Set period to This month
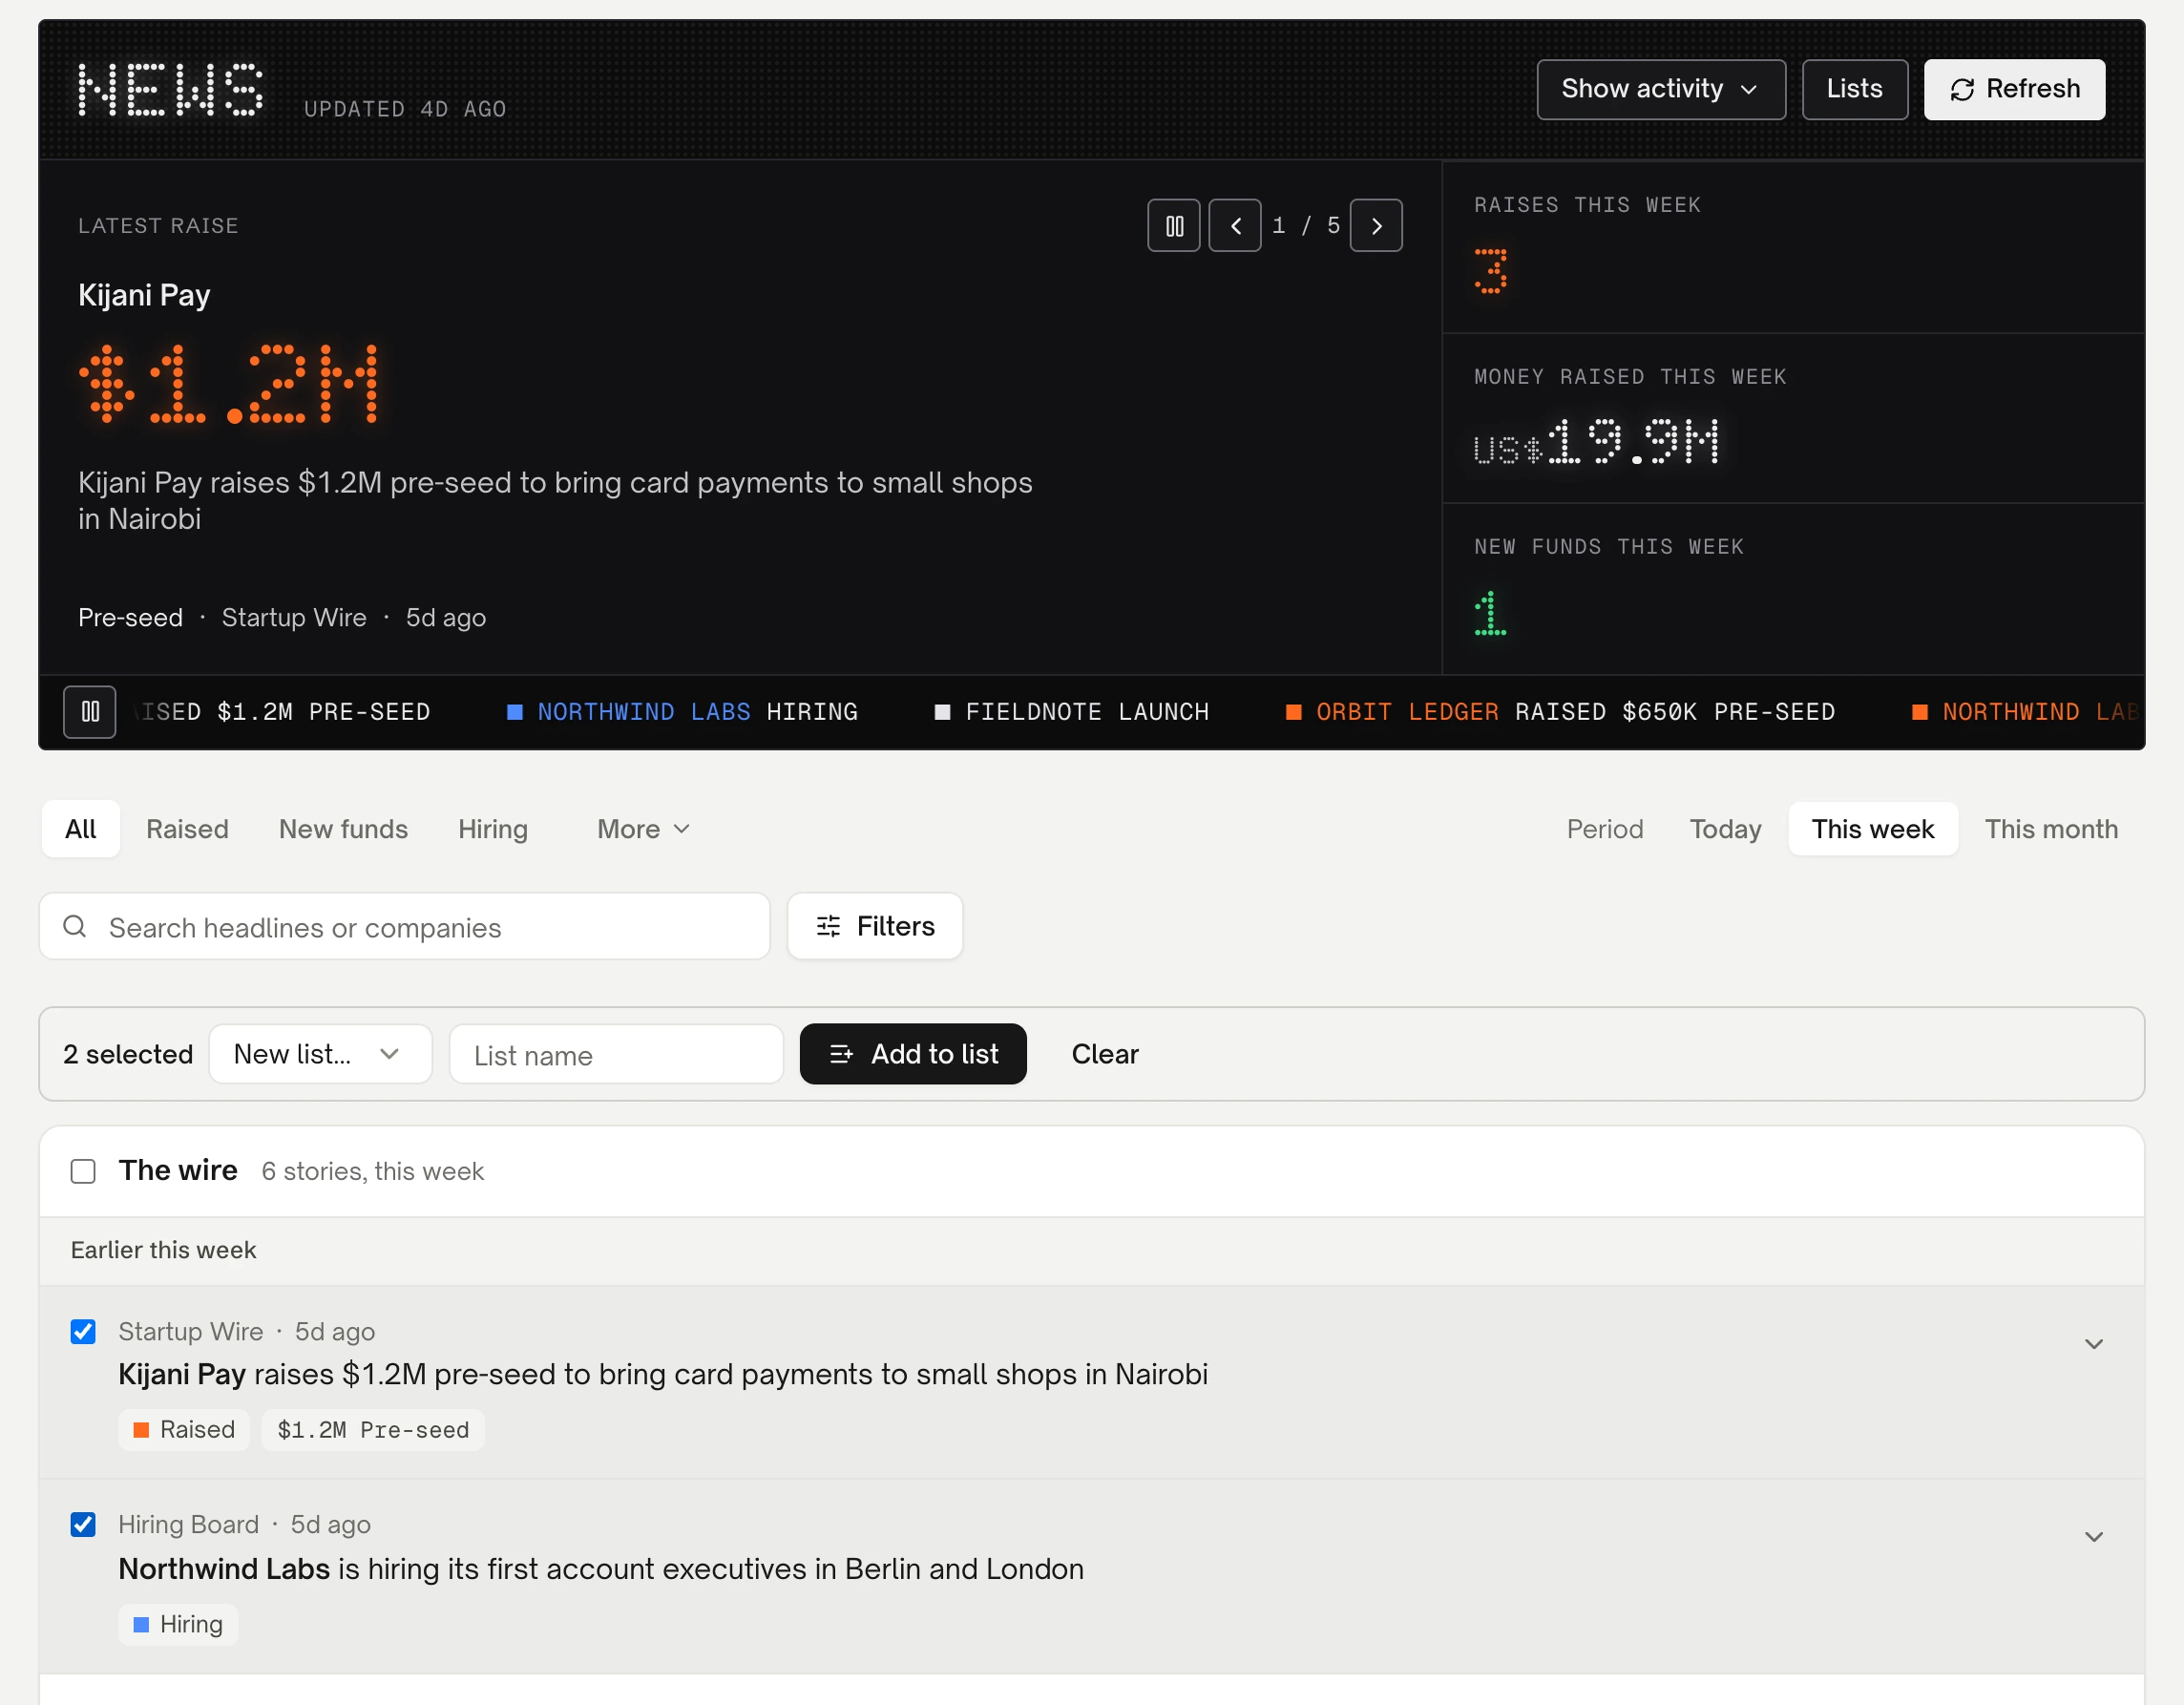Viewport: 2184px width, 1705px height. click(2050, 829)
